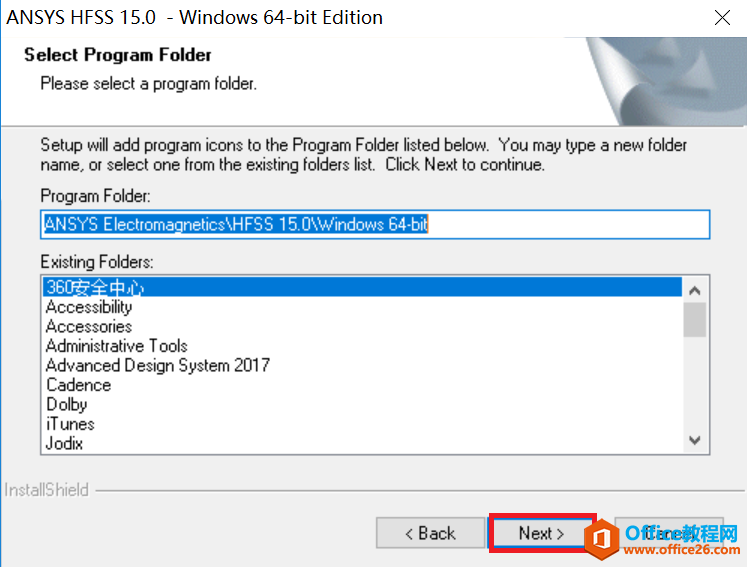Select the Cadence folder entry
Screen dimensions: 747x567
[78, 385]
